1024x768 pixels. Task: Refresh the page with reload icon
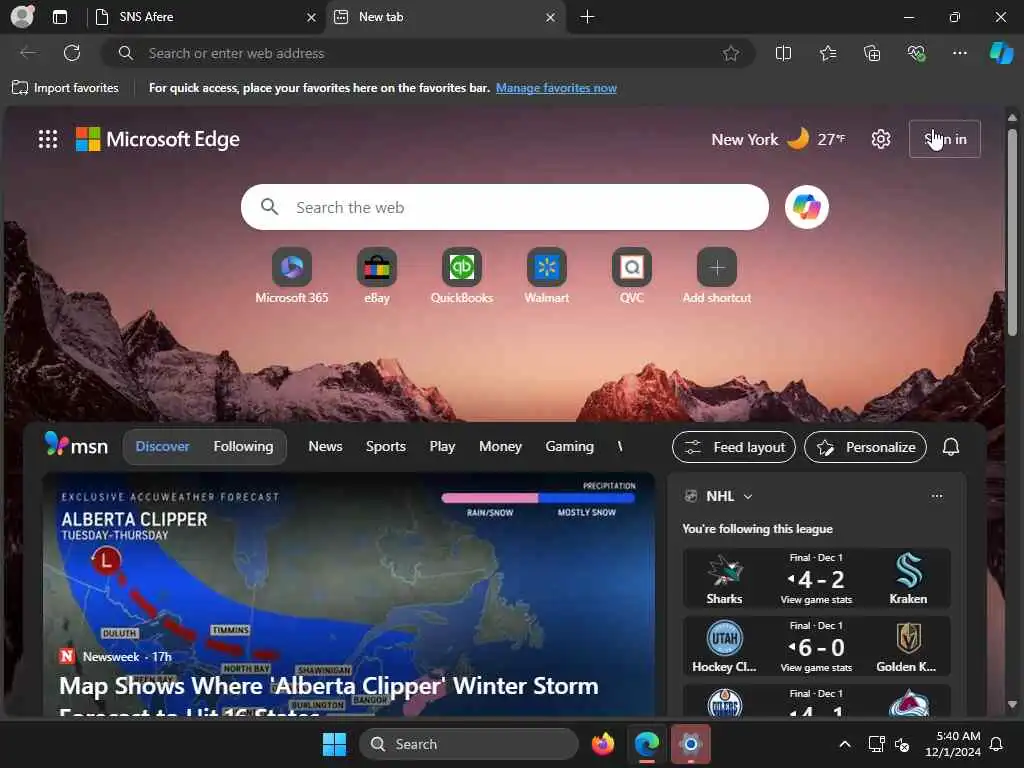point(72,53)
